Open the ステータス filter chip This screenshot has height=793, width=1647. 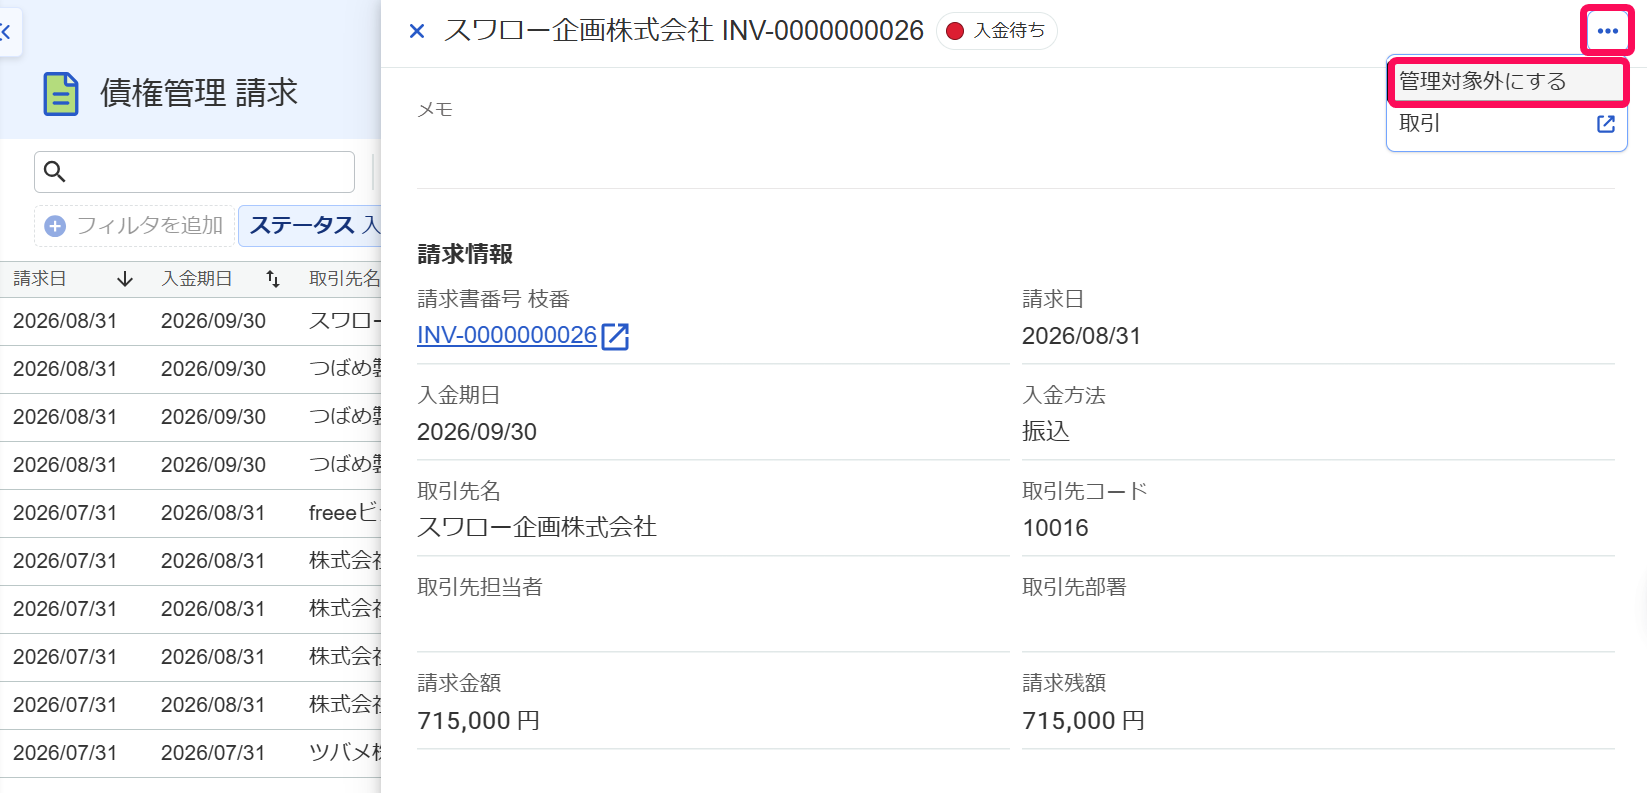pos(311,226)
